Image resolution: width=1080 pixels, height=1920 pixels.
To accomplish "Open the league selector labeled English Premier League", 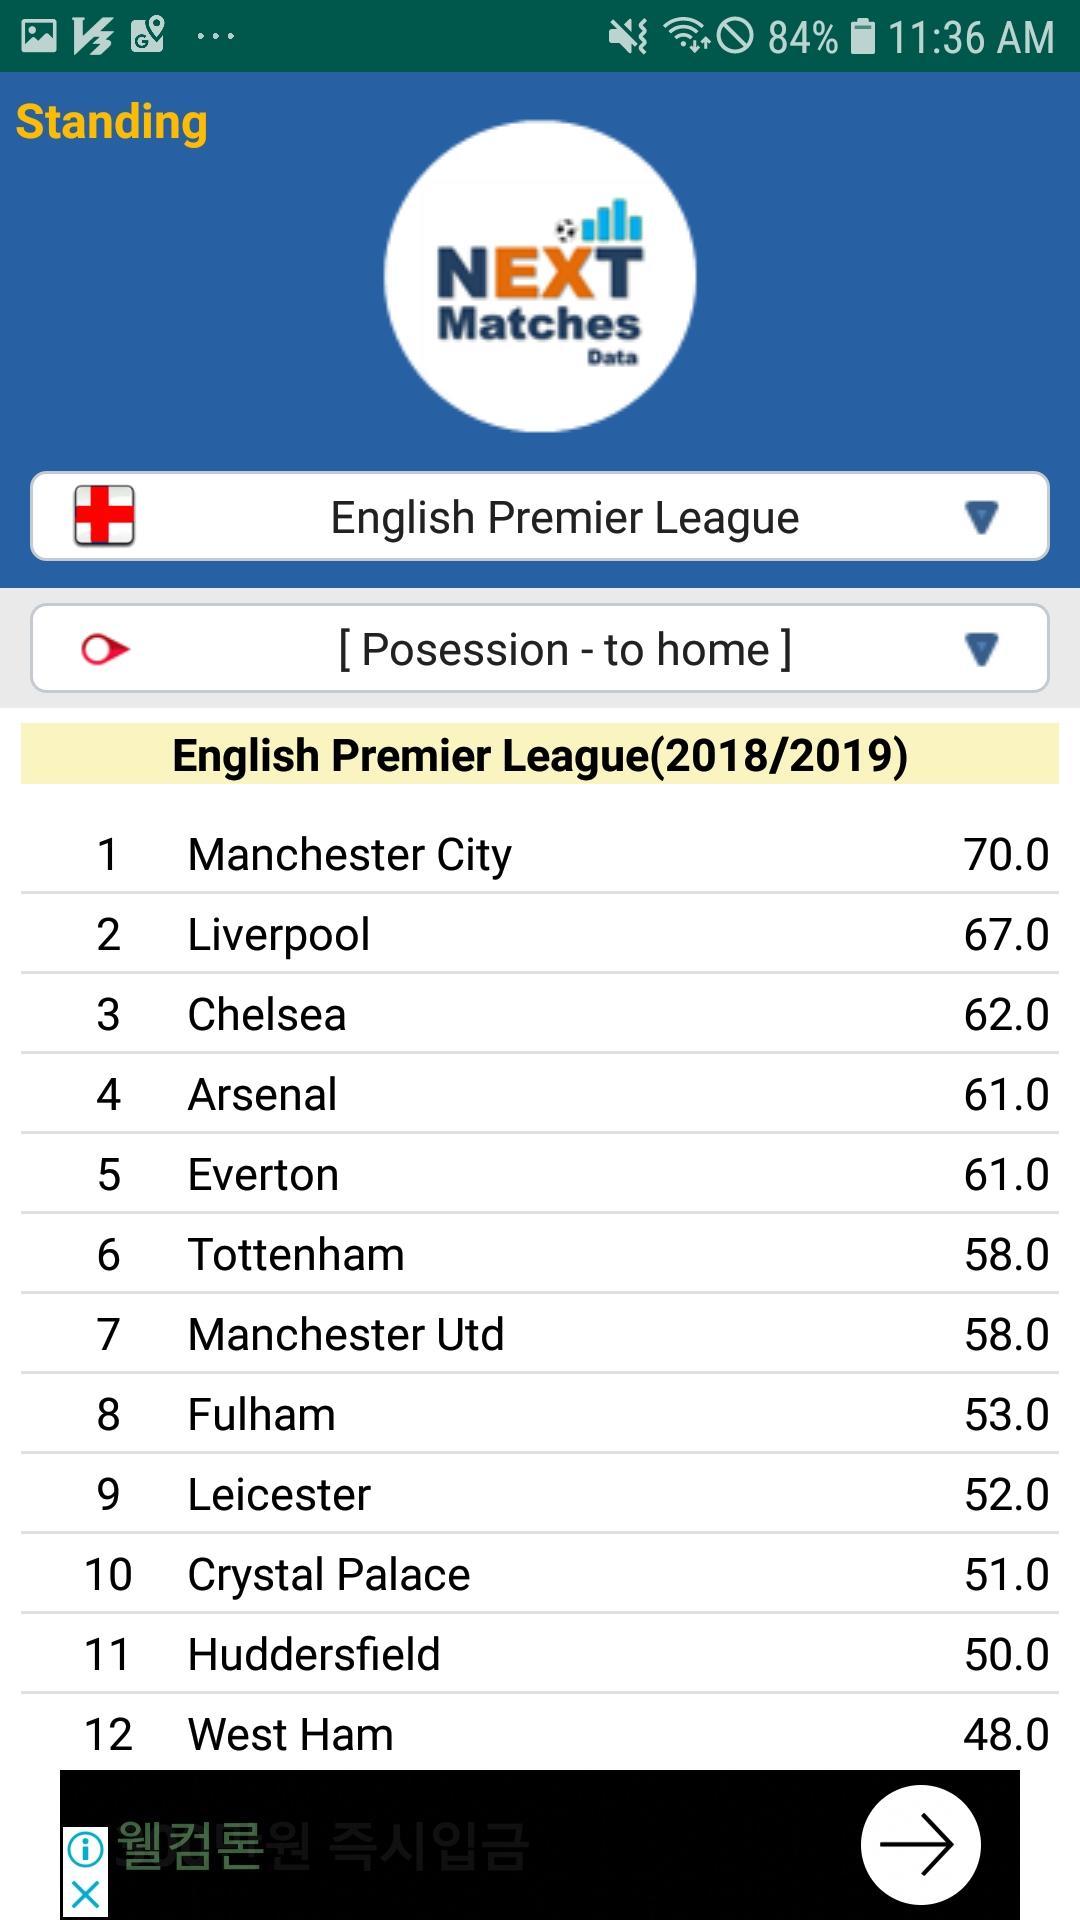I will coord(564,518).
